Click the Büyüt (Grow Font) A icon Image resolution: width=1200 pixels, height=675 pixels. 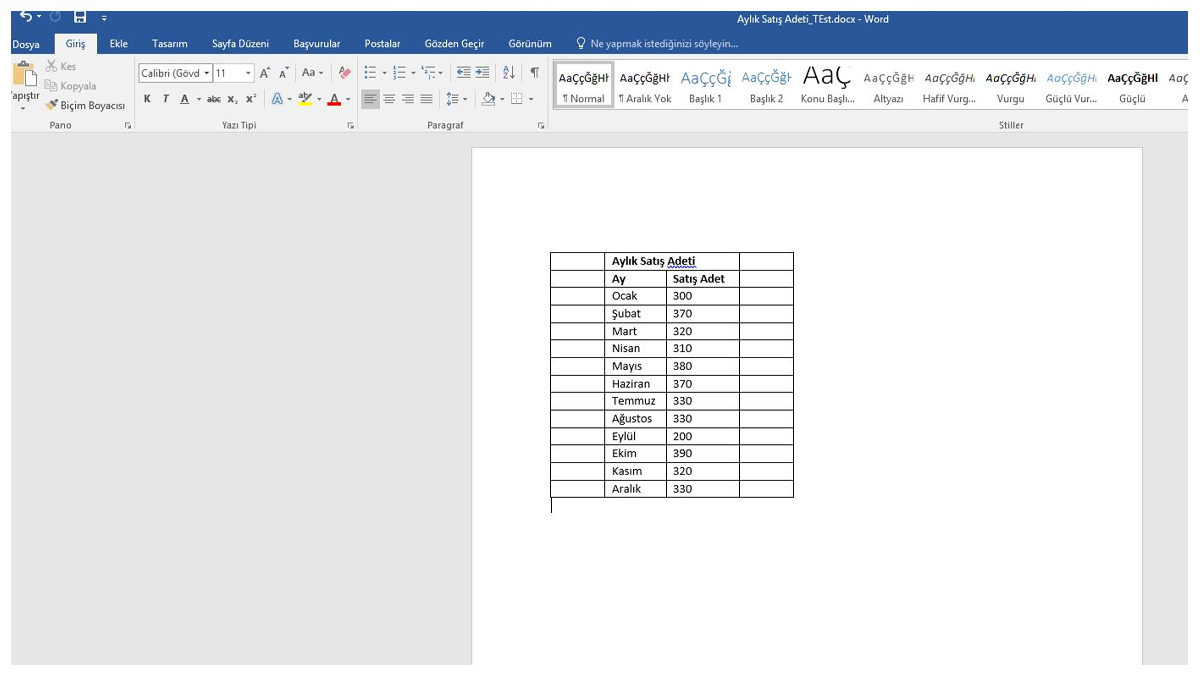264,71
